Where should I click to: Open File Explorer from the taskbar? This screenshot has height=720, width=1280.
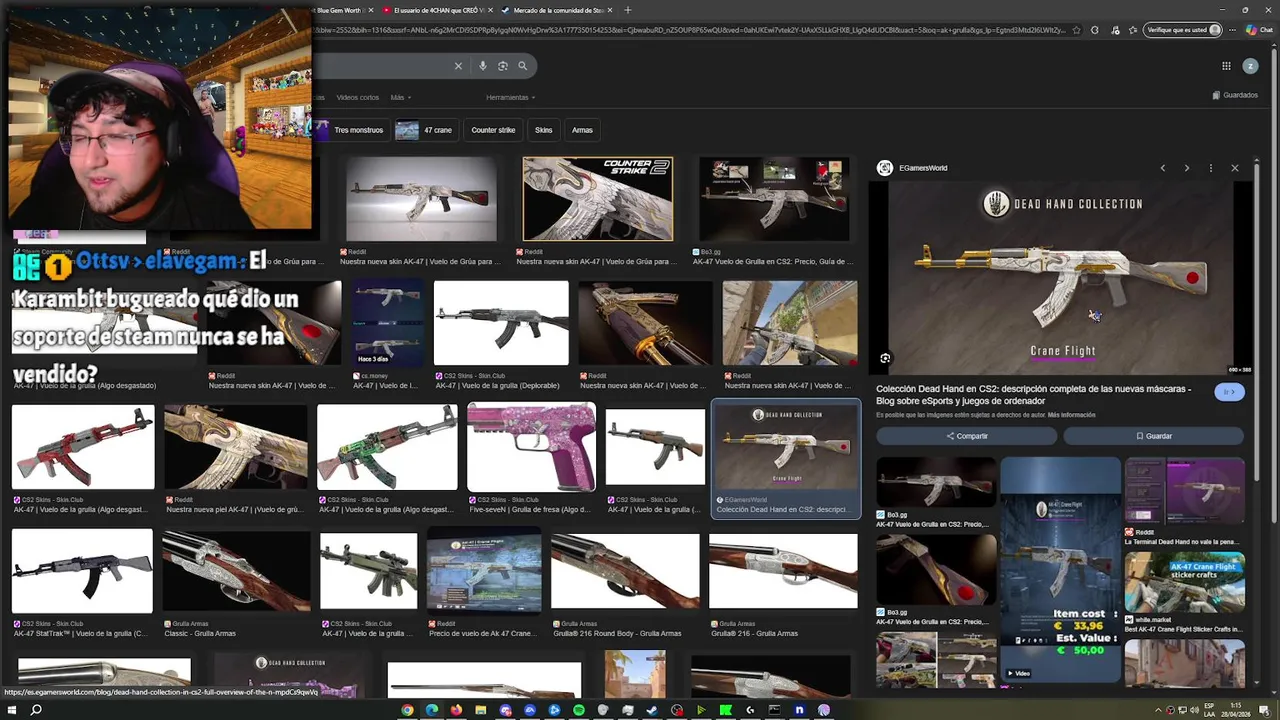point(480,710)
